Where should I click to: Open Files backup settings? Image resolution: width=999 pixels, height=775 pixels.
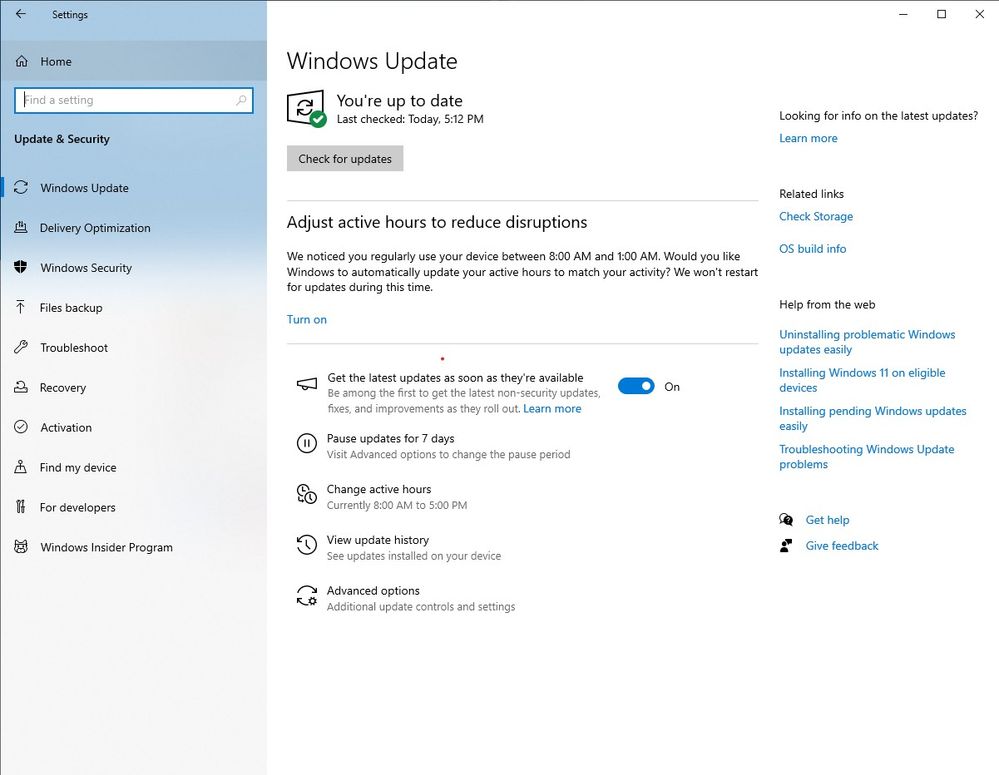(x=134, y=307)
